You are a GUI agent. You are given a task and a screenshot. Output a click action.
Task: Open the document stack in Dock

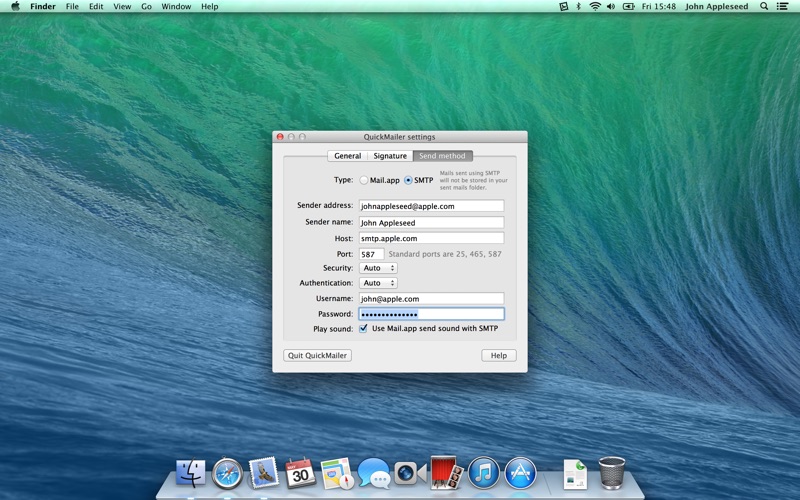576,474
